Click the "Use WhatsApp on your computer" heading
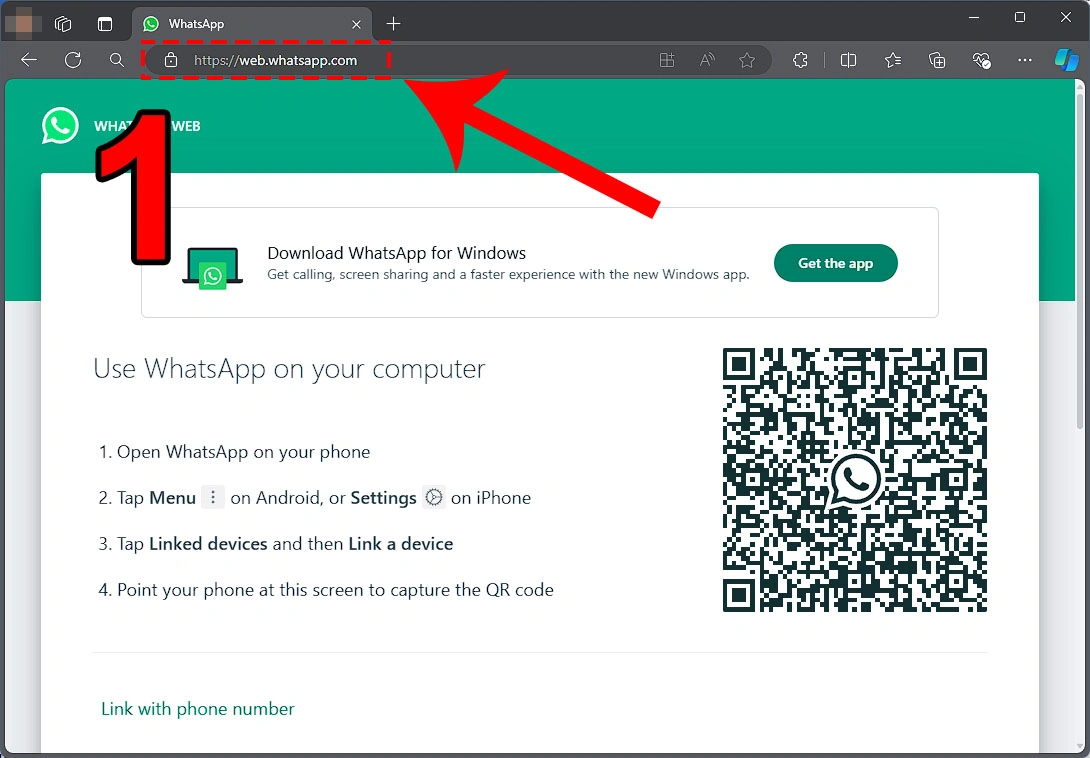Screen dimensions: 1090x758 point(289,369)
